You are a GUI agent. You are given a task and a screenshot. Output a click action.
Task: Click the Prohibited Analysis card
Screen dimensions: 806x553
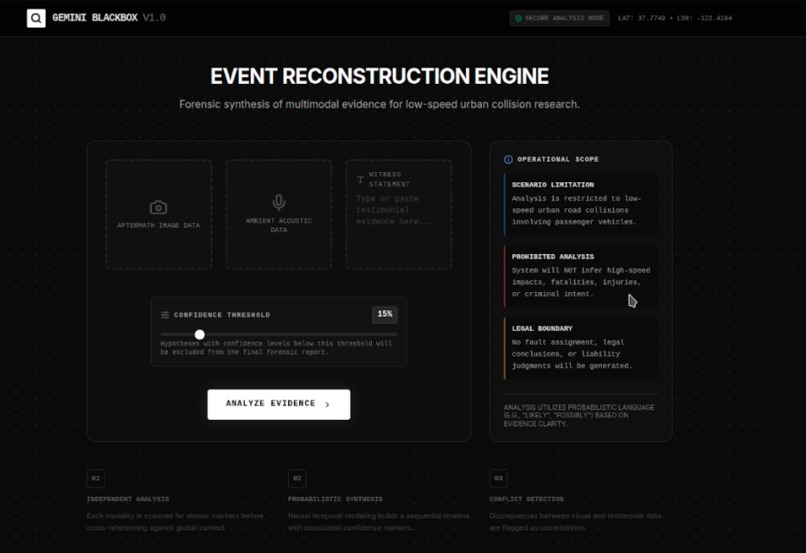coord(581,276)
